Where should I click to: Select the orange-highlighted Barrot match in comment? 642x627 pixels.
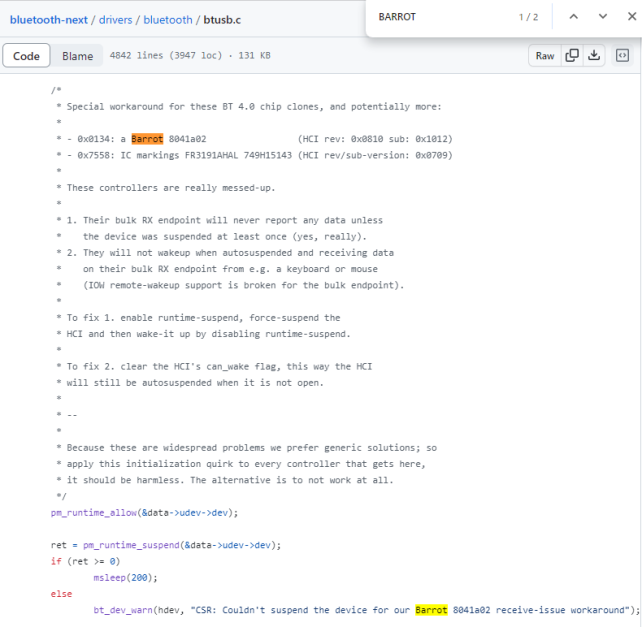(147, 139)
